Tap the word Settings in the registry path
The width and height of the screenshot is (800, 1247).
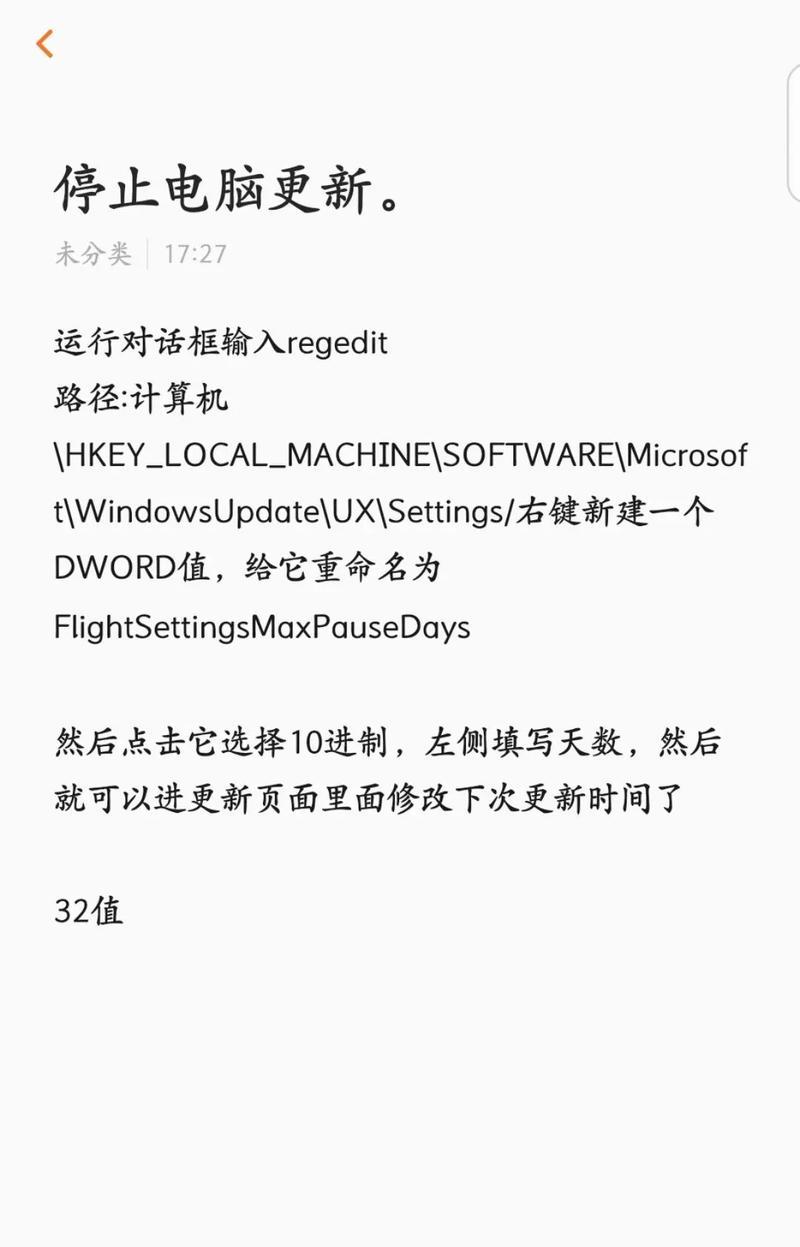446,513
